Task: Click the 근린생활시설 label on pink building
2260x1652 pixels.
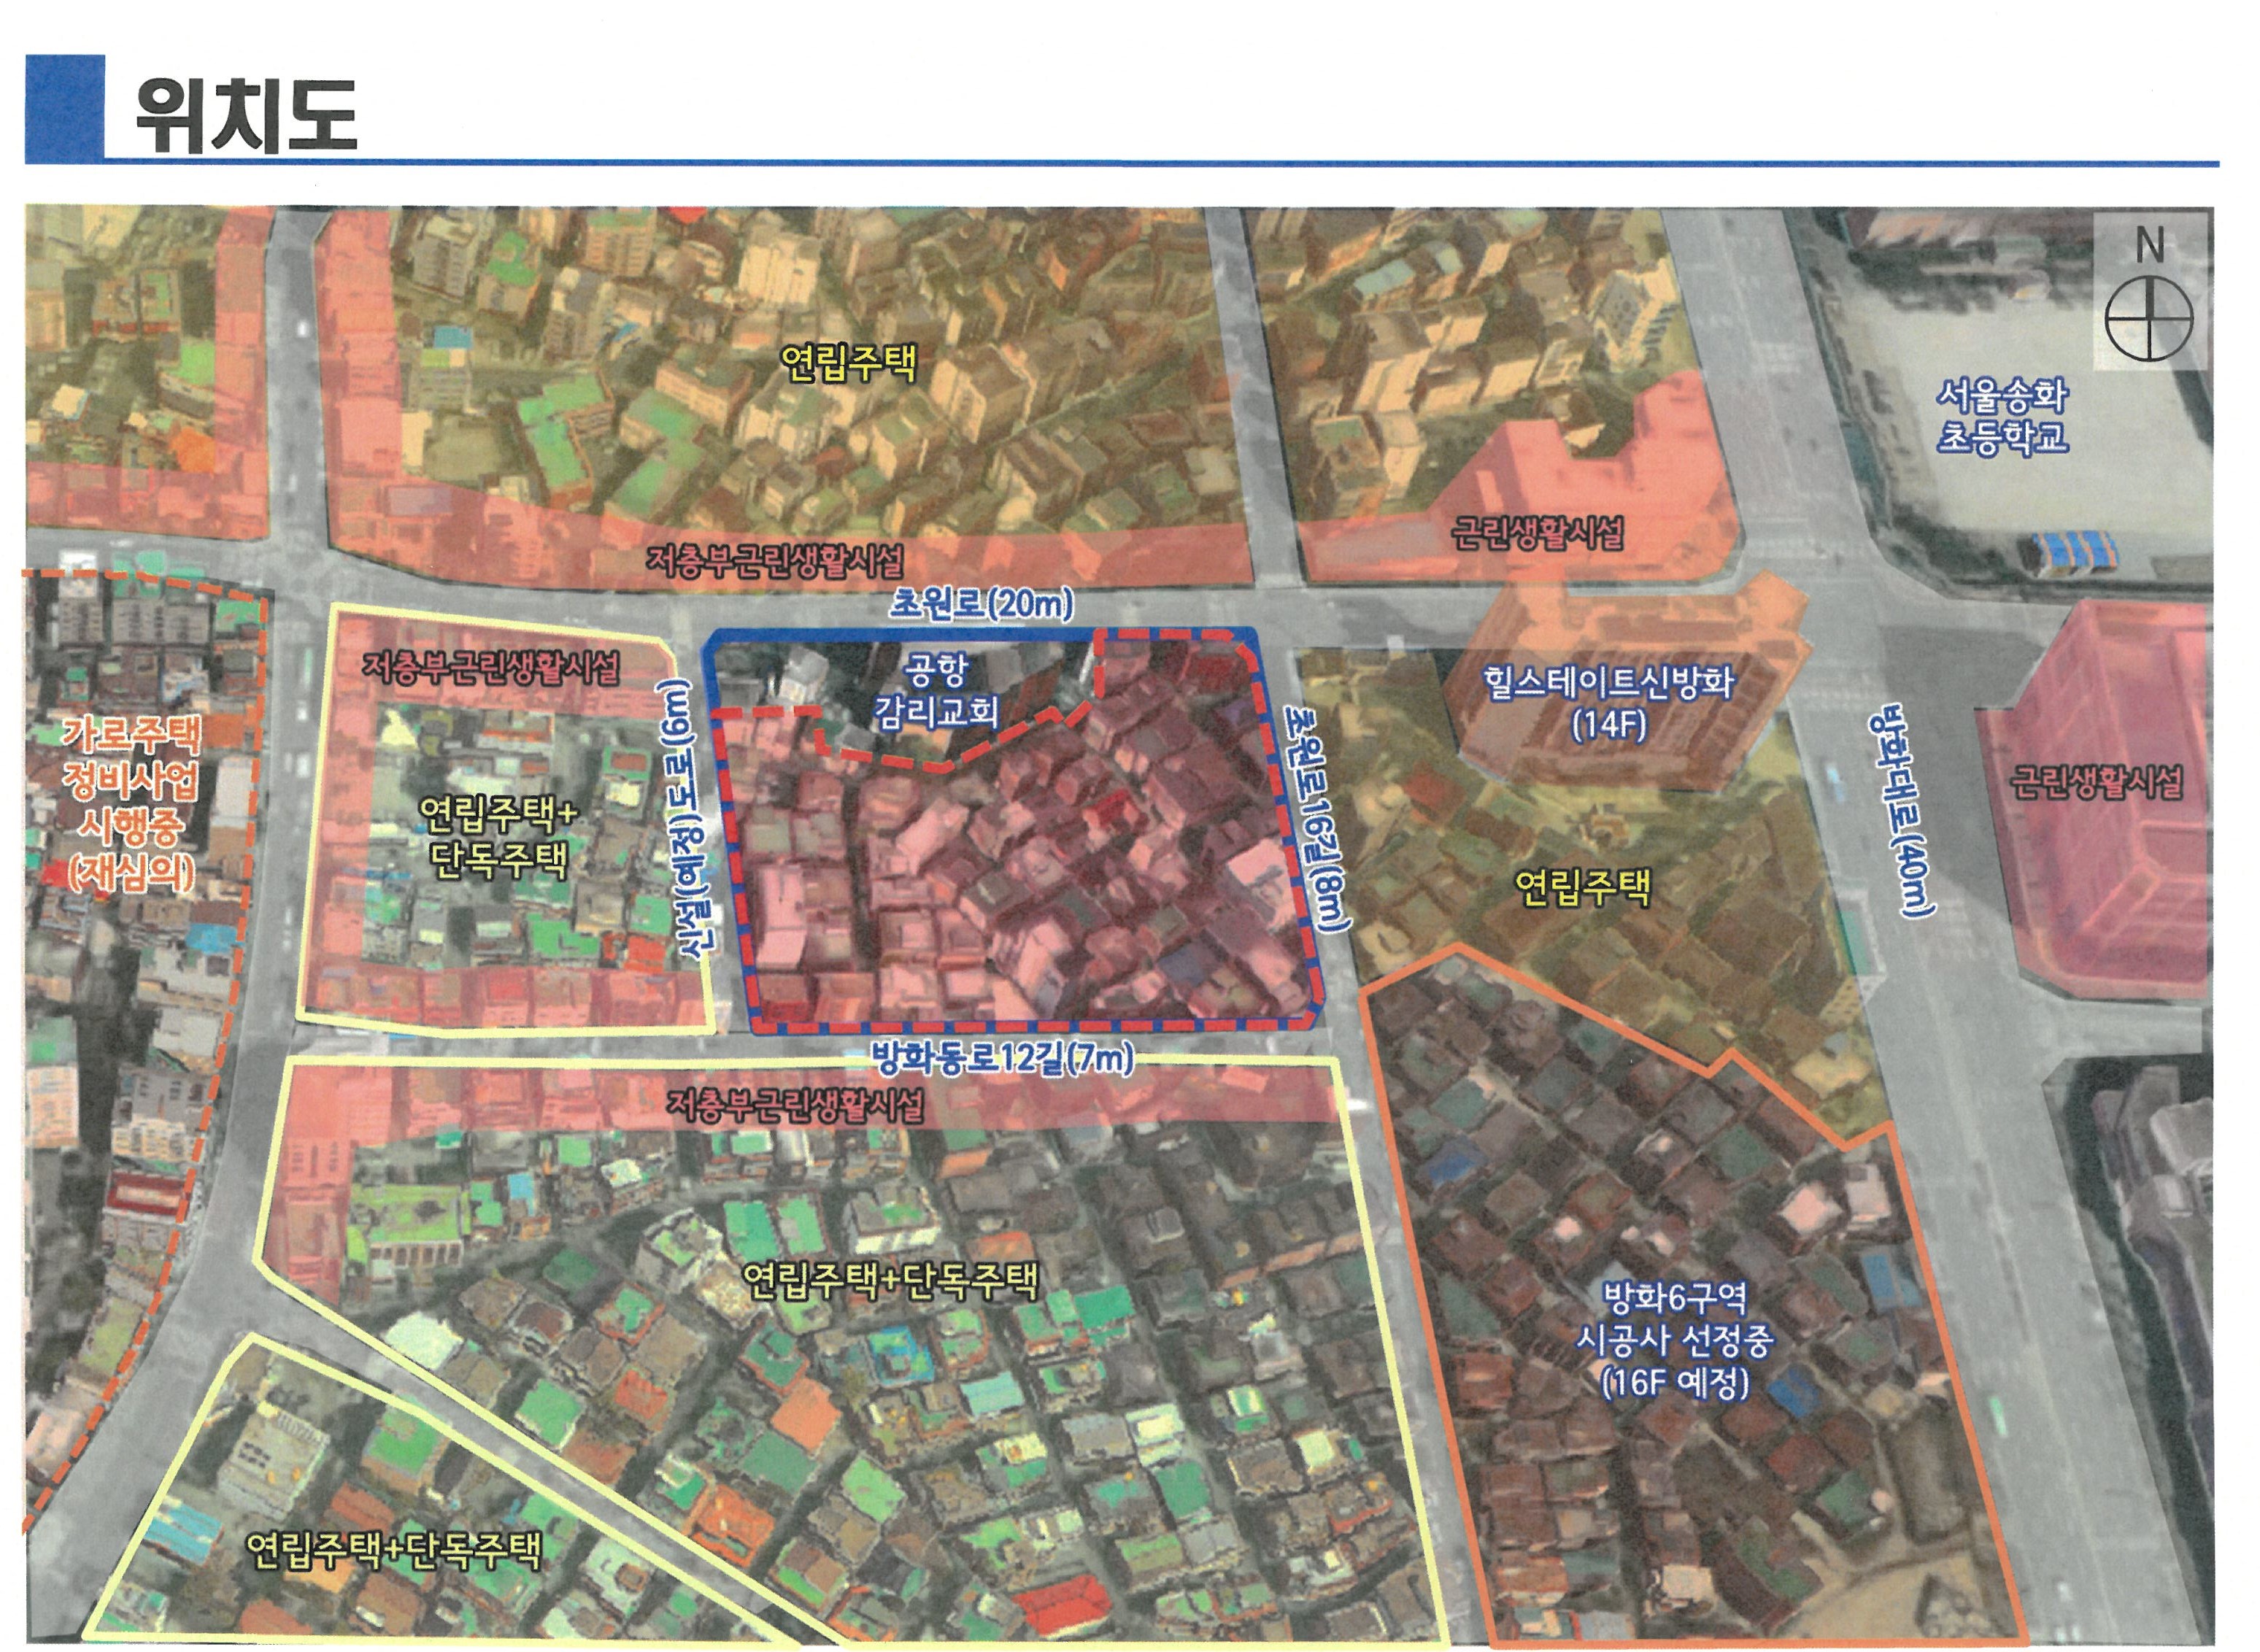Action: pyautogui.click(x=2096, y=782)
